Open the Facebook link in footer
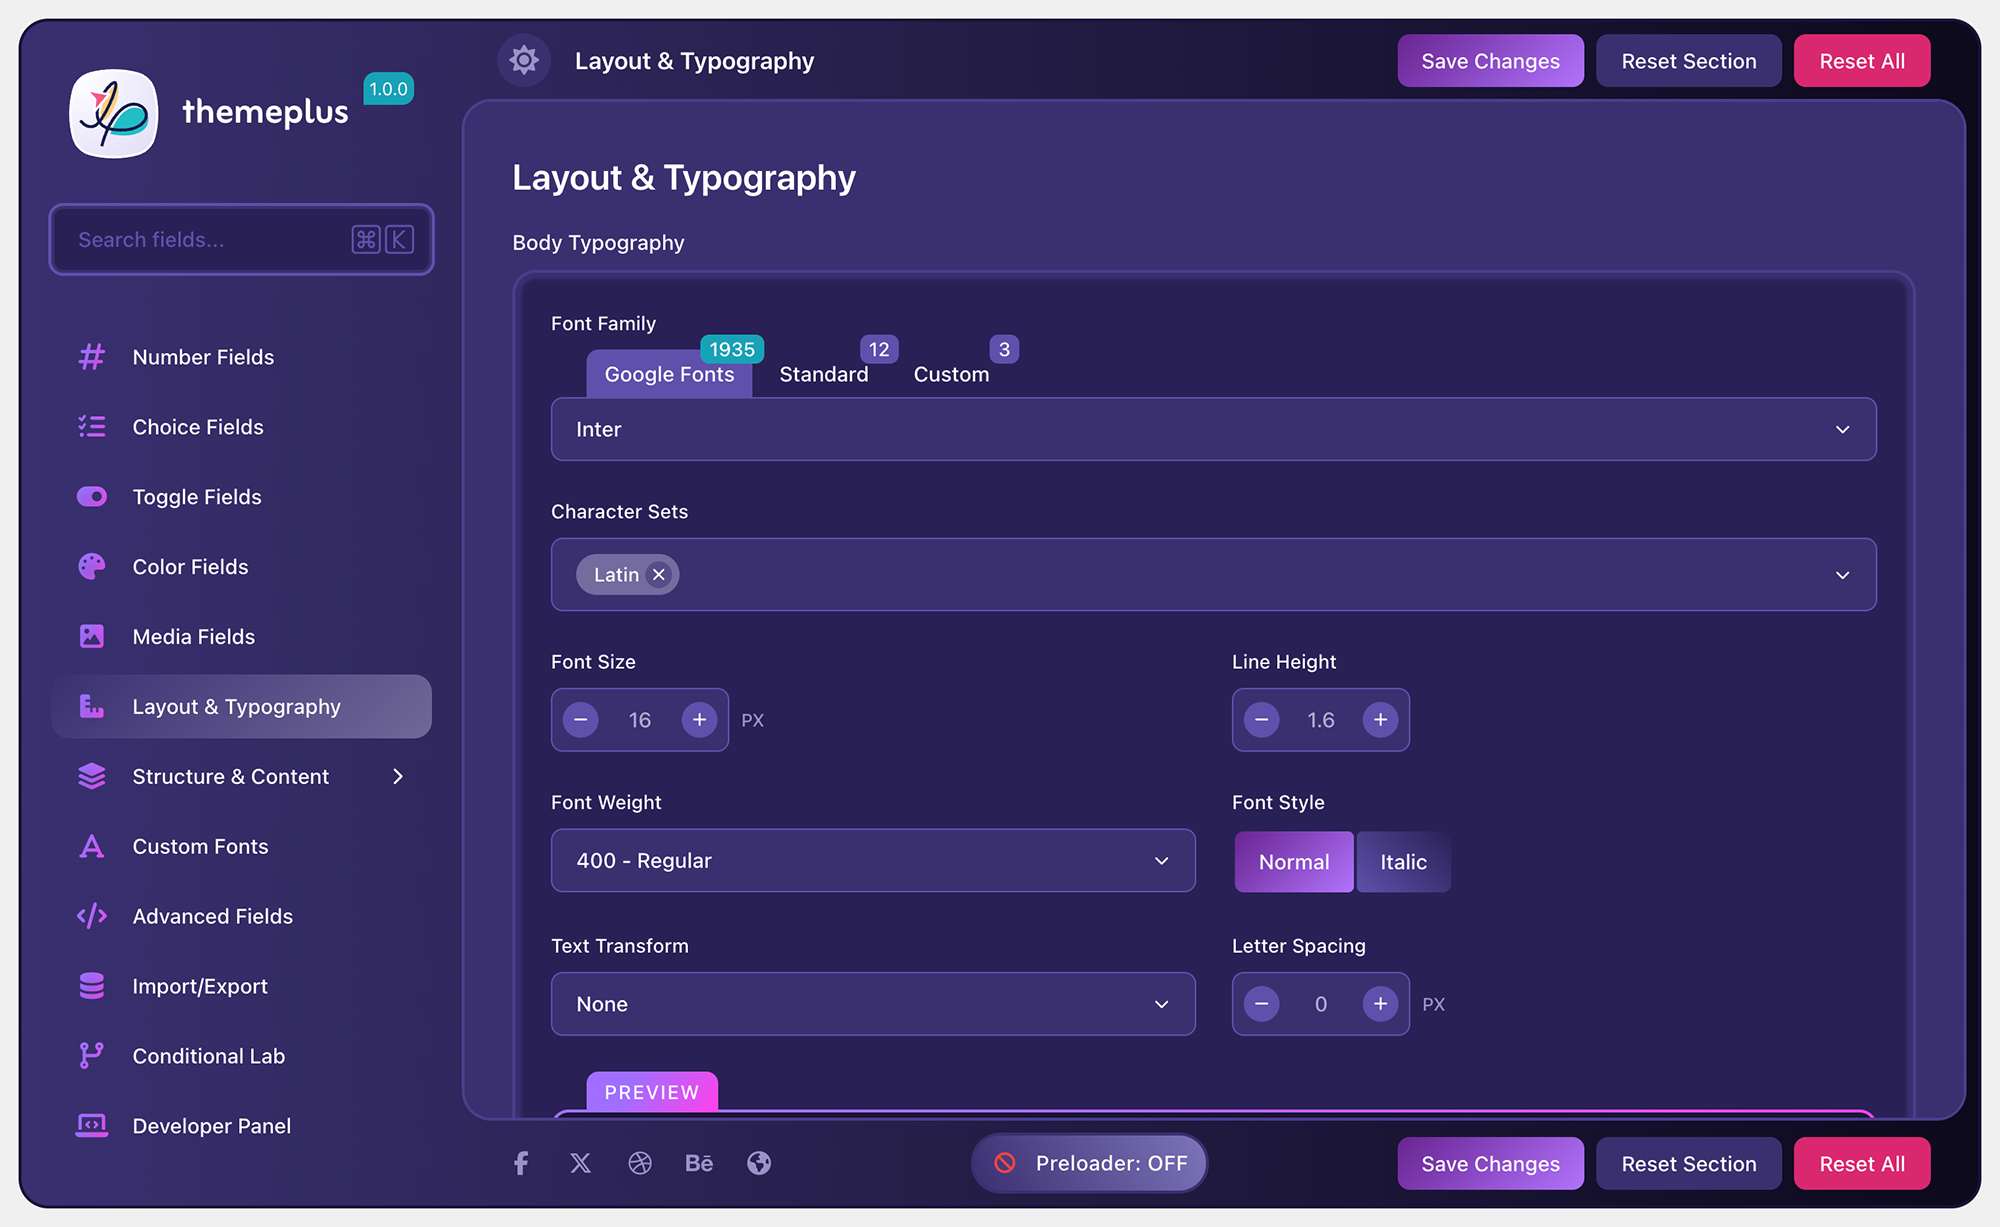 click(x=521, y=1163)
